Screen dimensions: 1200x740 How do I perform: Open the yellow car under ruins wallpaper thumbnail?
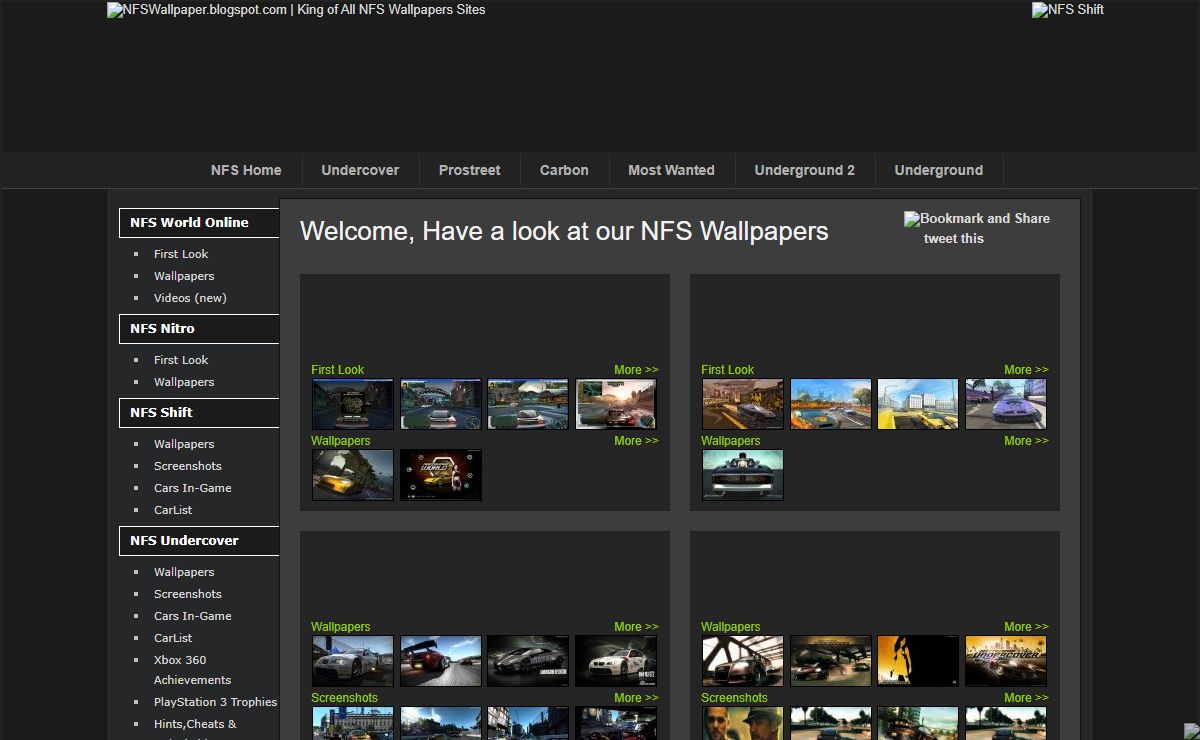pos(353,475)
